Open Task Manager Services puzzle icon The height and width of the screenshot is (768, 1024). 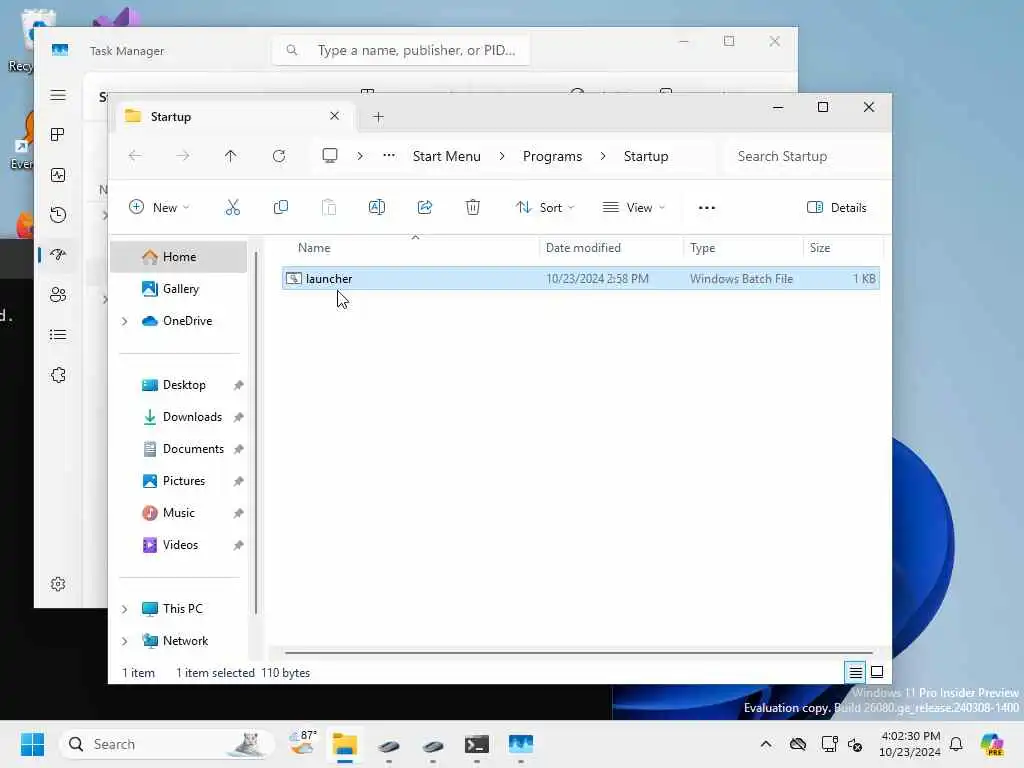(58, 375)
